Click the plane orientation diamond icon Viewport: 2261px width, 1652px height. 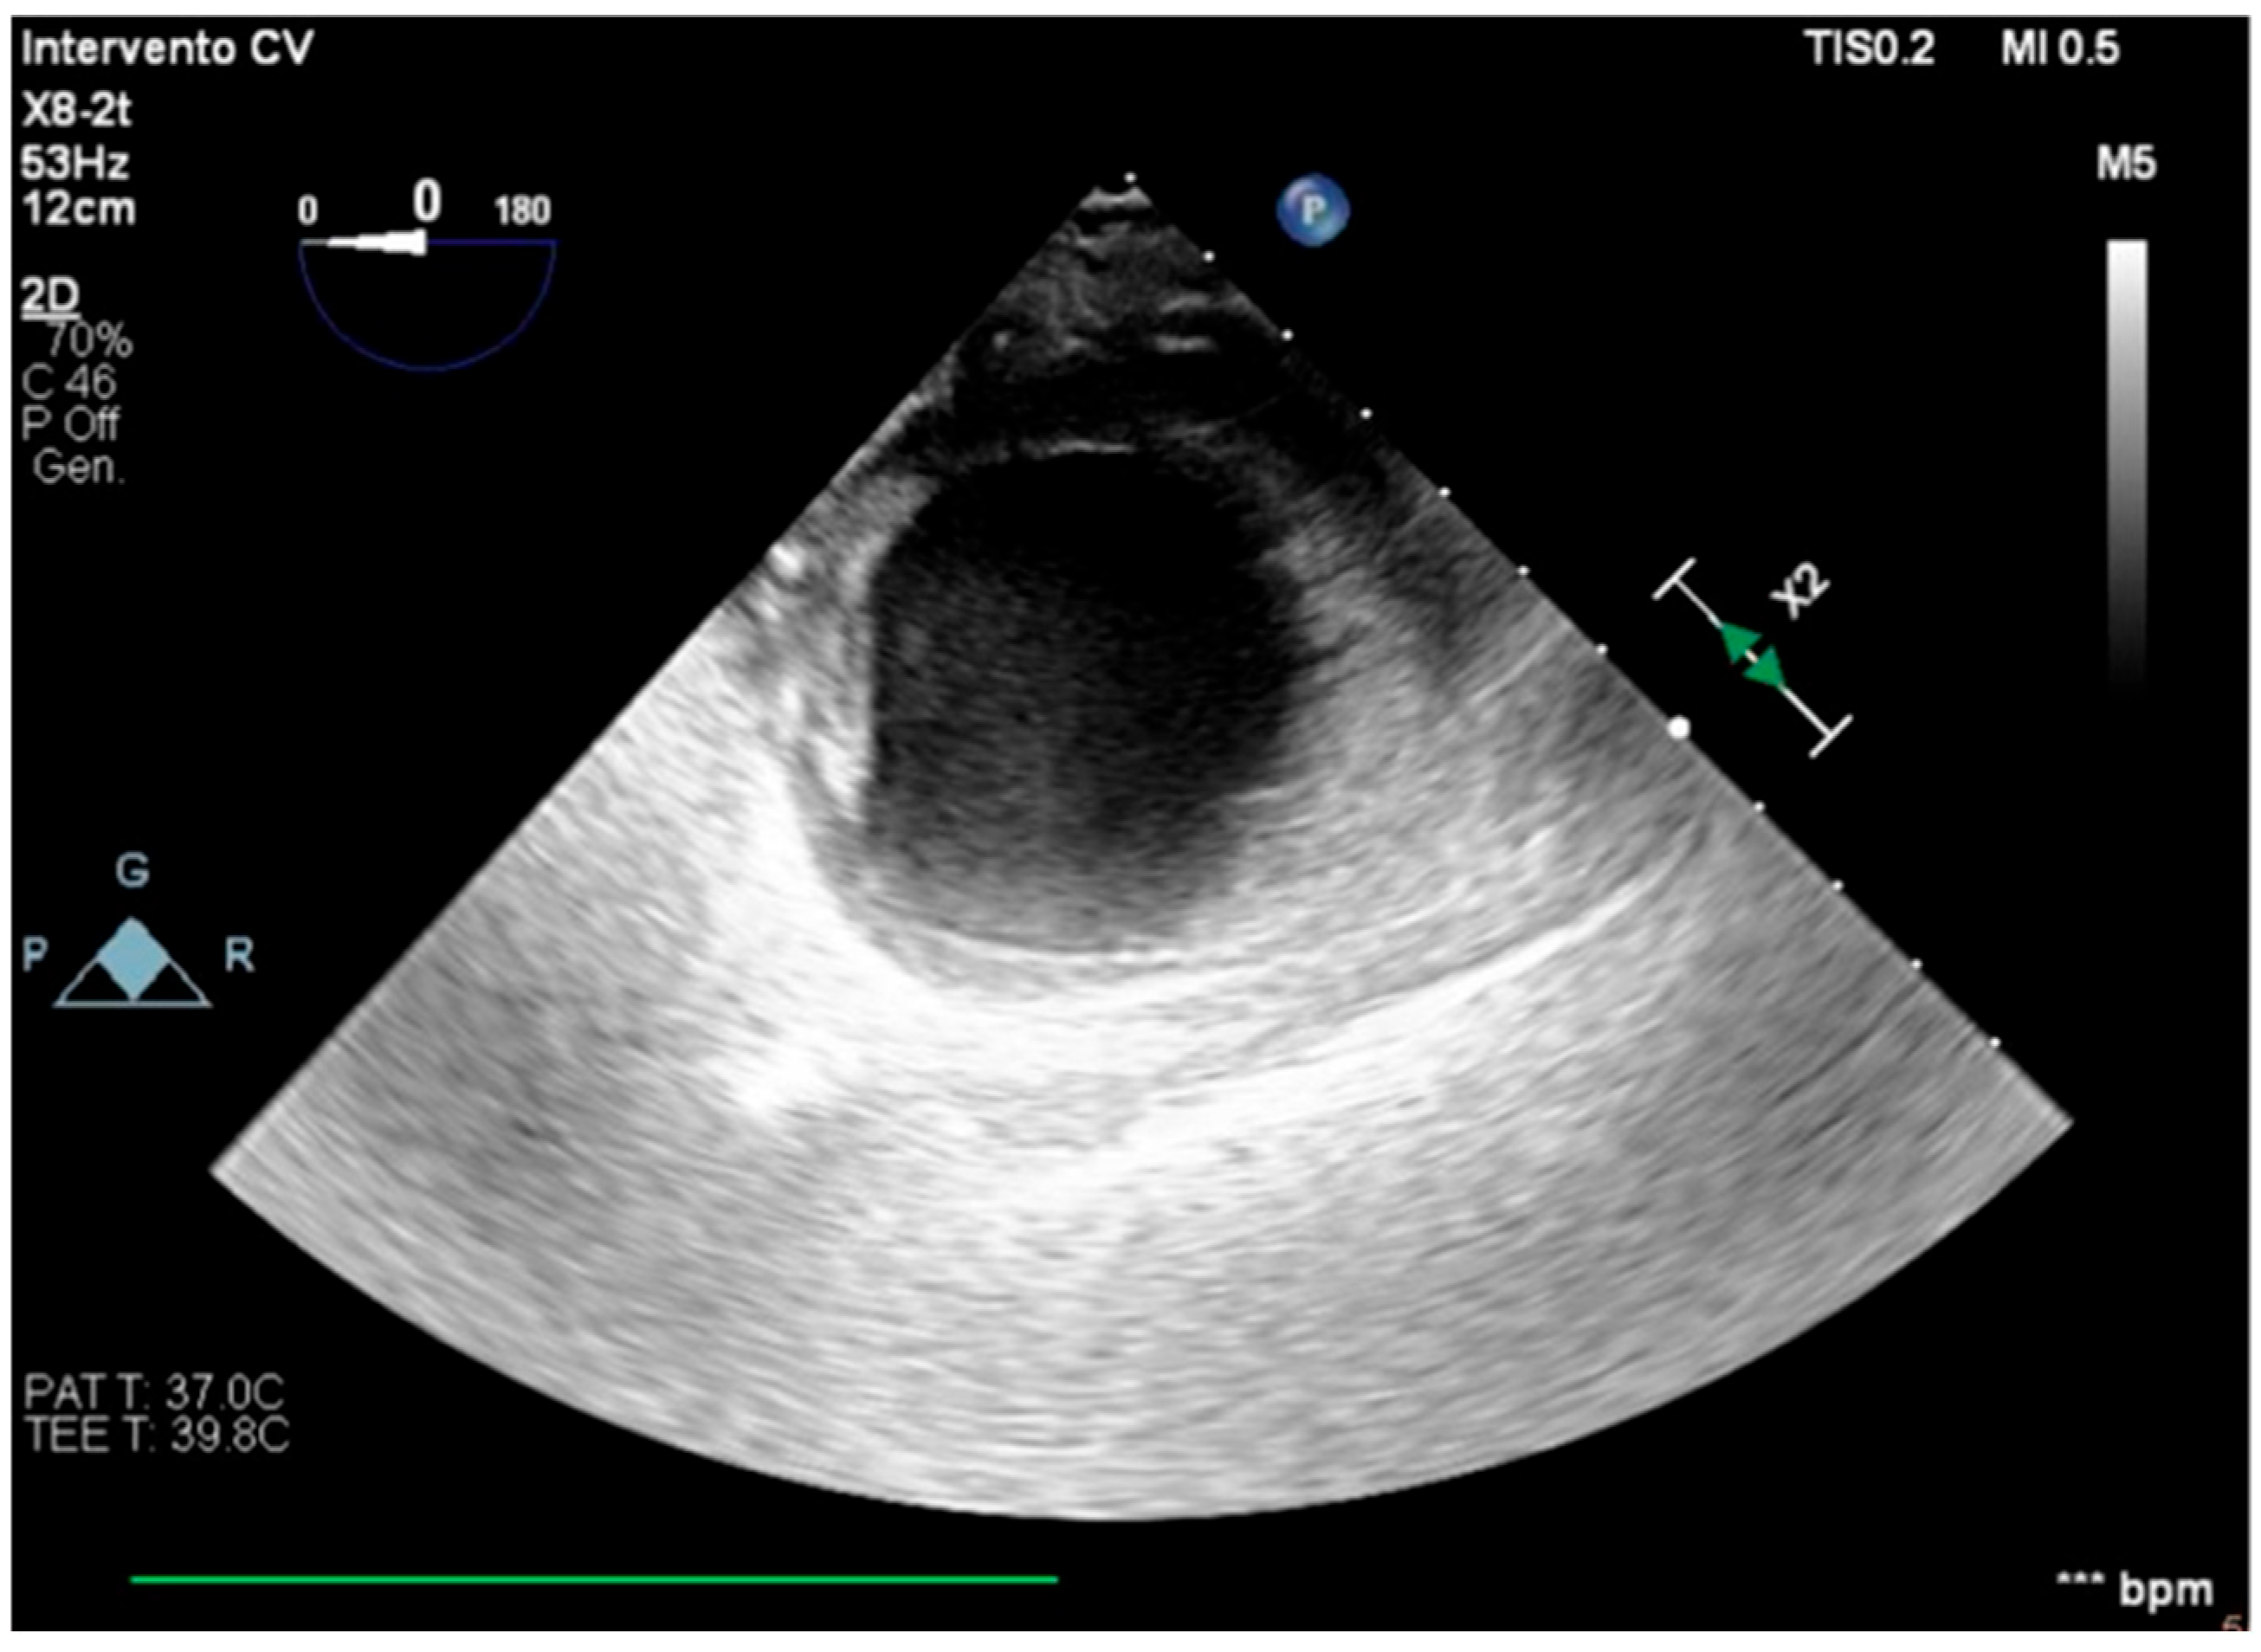tap(133, 959)
